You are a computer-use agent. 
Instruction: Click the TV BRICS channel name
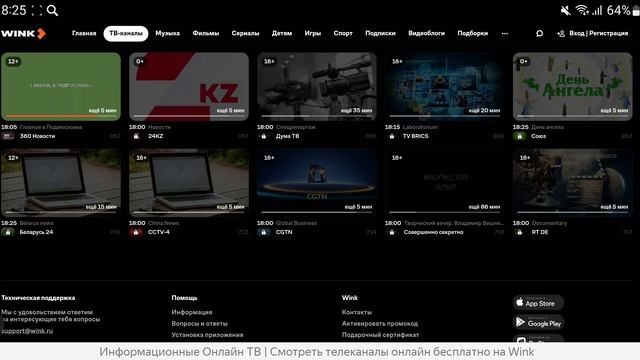pos(416,136)
